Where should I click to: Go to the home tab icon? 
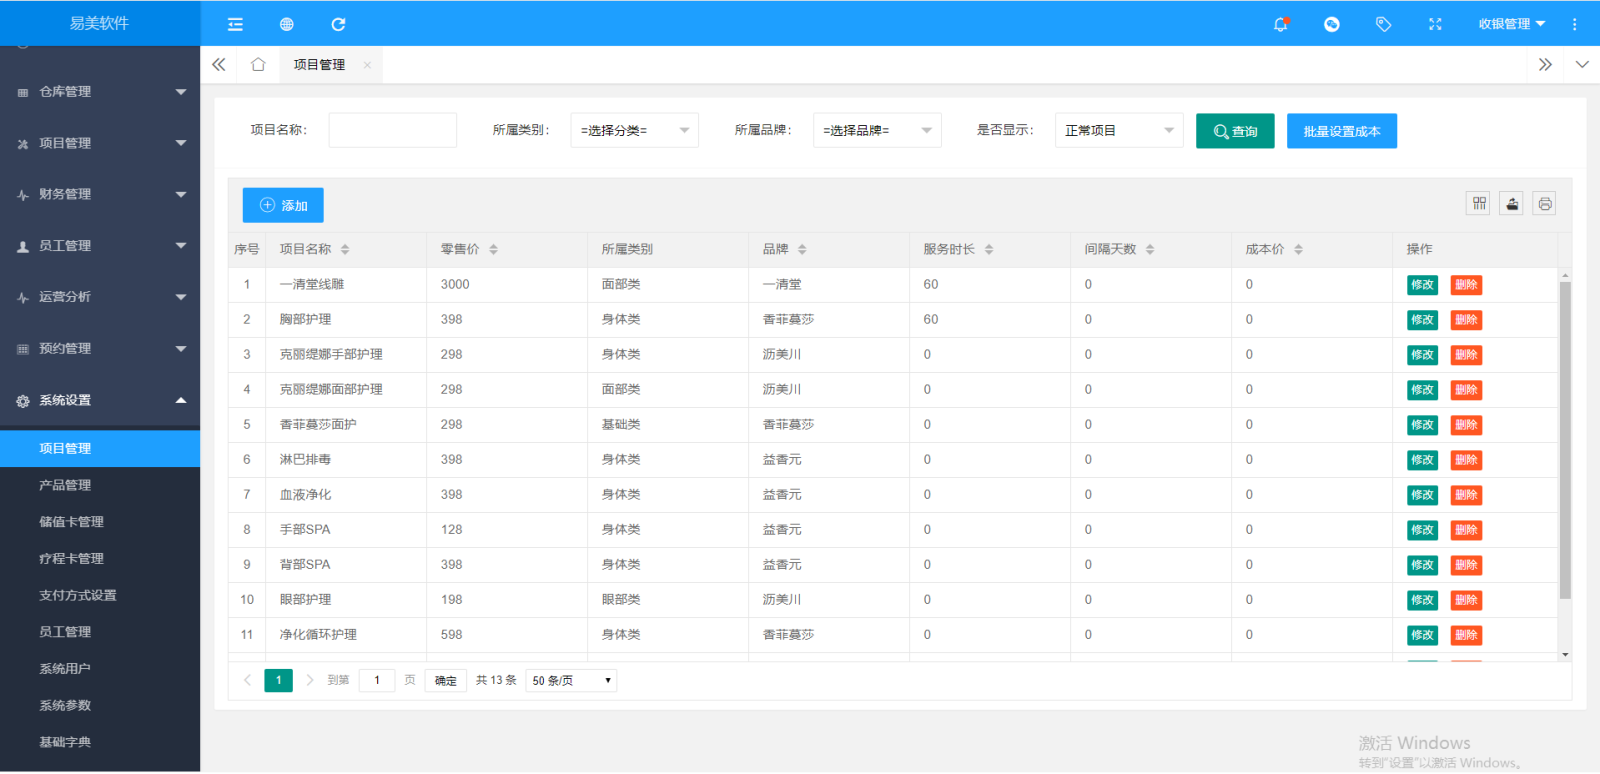point(258,65)
